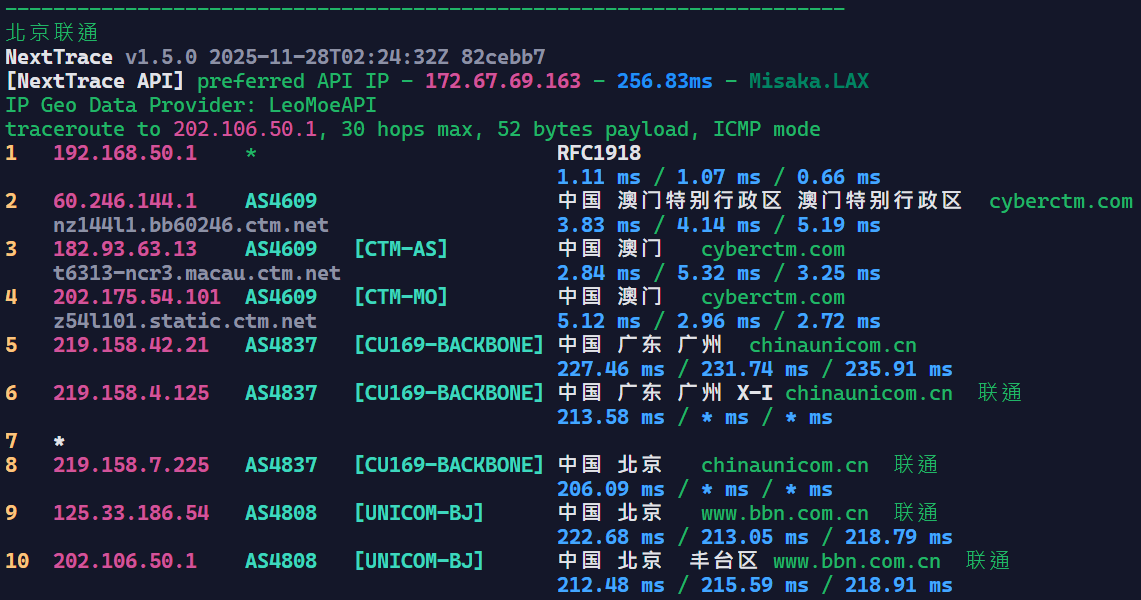Click the 北京联通 header text
The height and width of the screenshot is (600, 1141).
point(52,33)
